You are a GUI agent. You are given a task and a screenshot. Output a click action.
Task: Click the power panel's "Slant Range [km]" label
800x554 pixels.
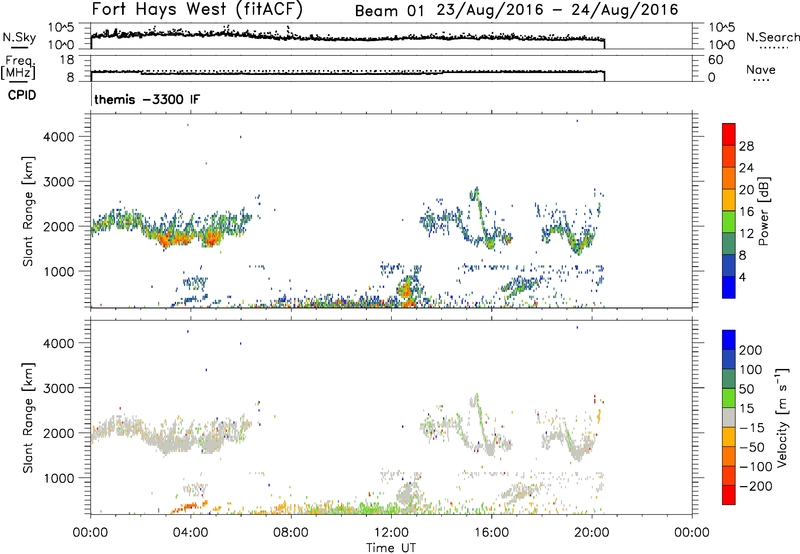click(x=28, y=211)
